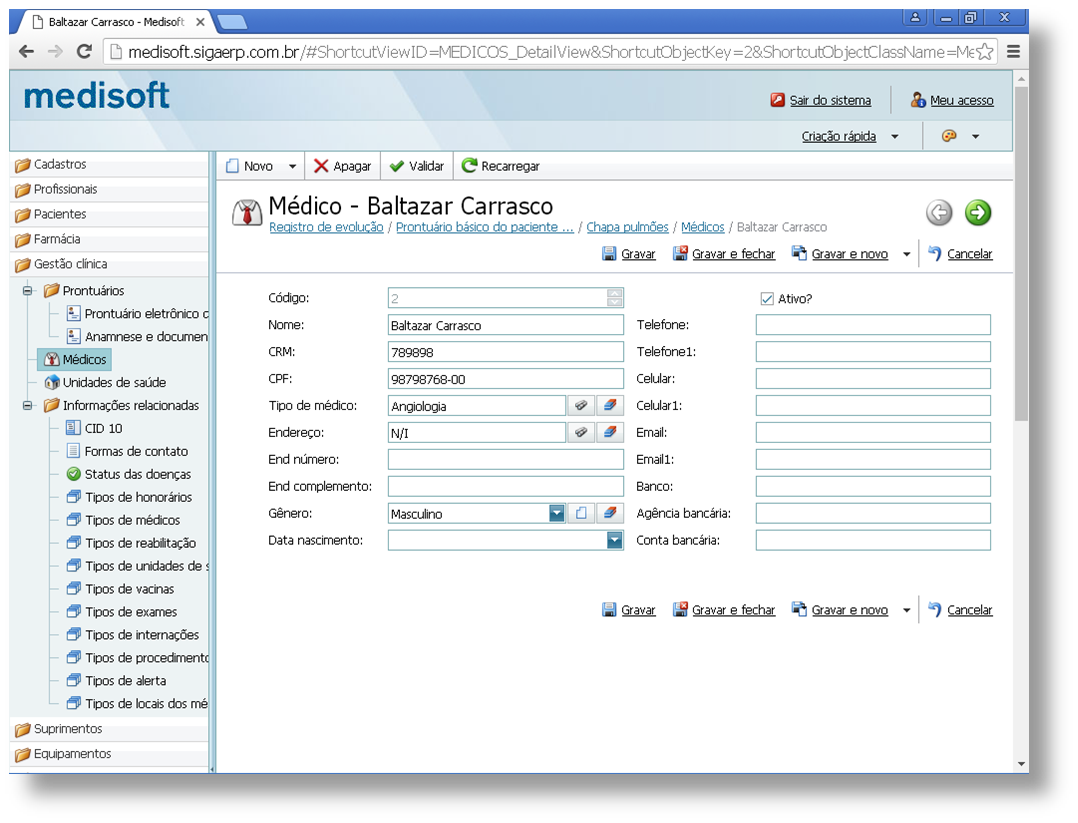Open Pacientes navigation group
Screen dimensions: 1078x823
(110, 215)
